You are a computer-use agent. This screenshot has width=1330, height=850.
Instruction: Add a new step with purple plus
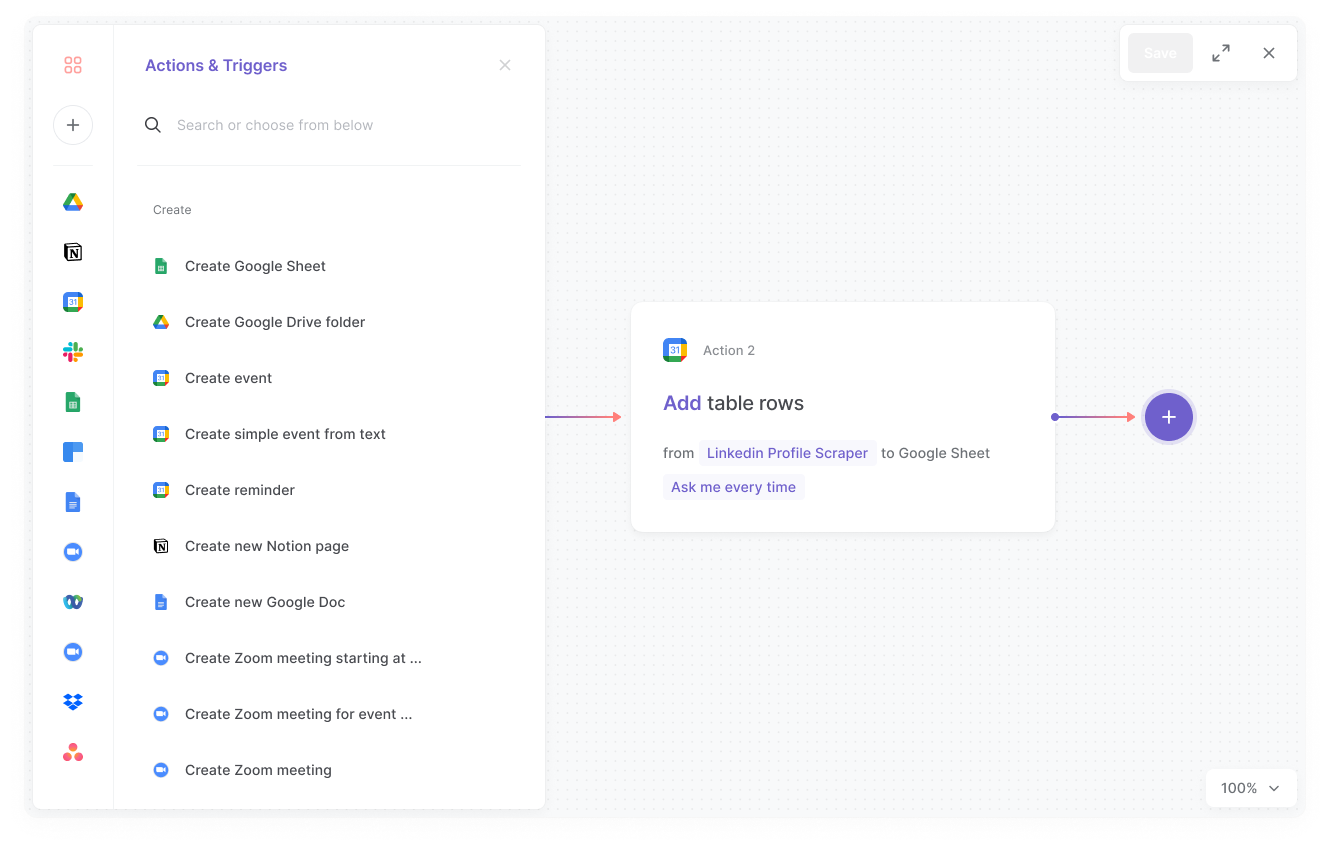coord(1168,417)
